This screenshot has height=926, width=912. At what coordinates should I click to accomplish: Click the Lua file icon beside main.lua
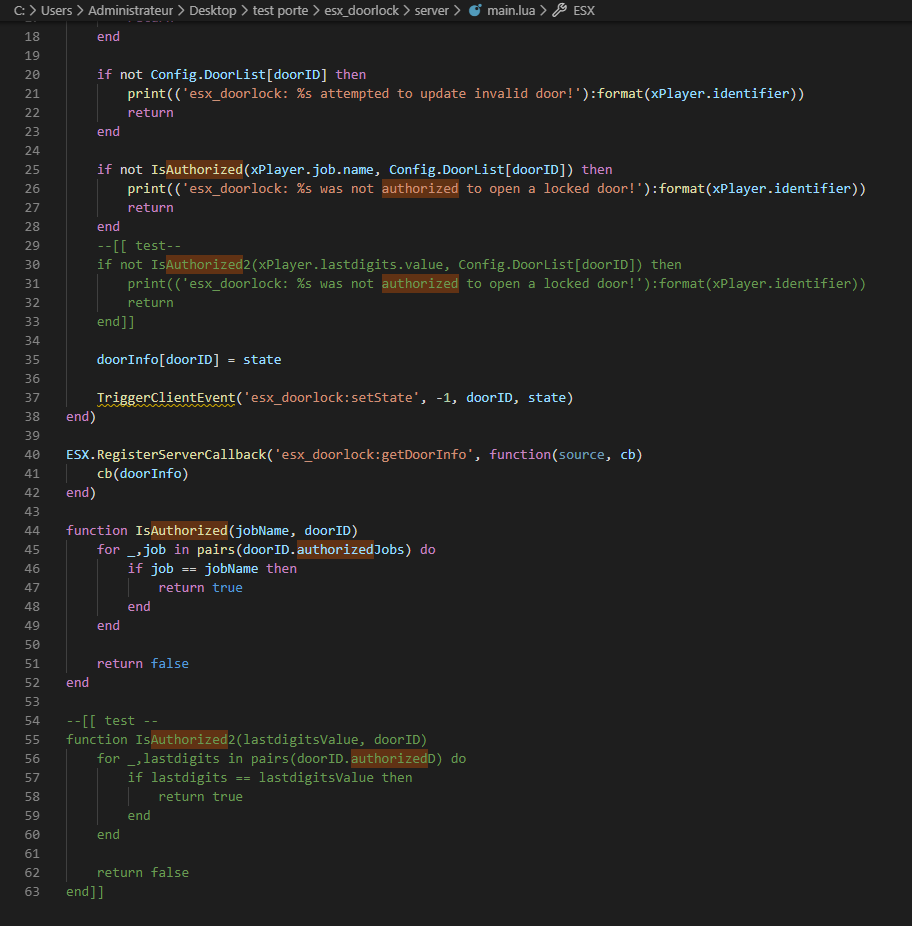click(475, 11)
